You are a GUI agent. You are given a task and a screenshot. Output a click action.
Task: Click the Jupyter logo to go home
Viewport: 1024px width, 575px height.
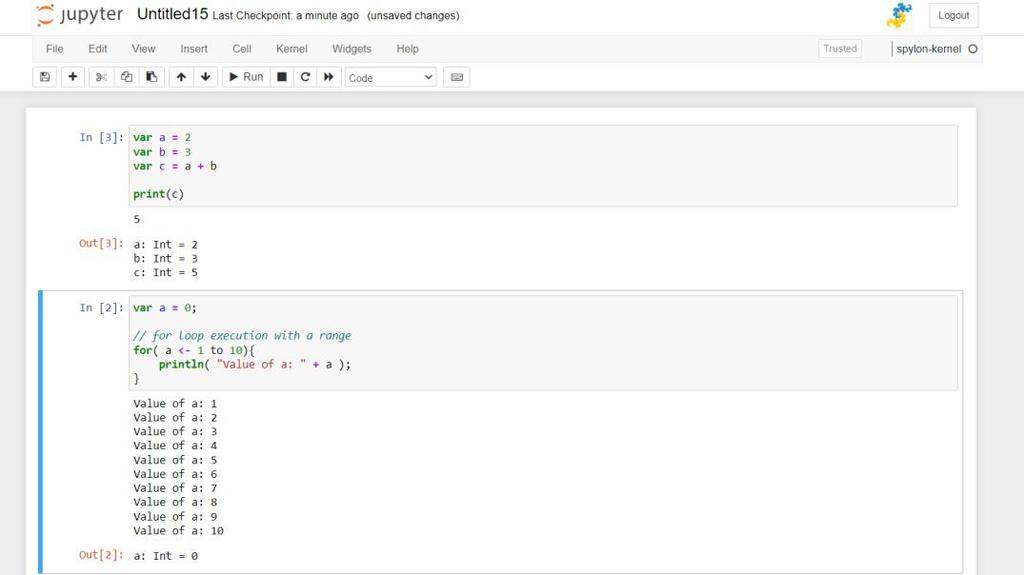point(80,15)
